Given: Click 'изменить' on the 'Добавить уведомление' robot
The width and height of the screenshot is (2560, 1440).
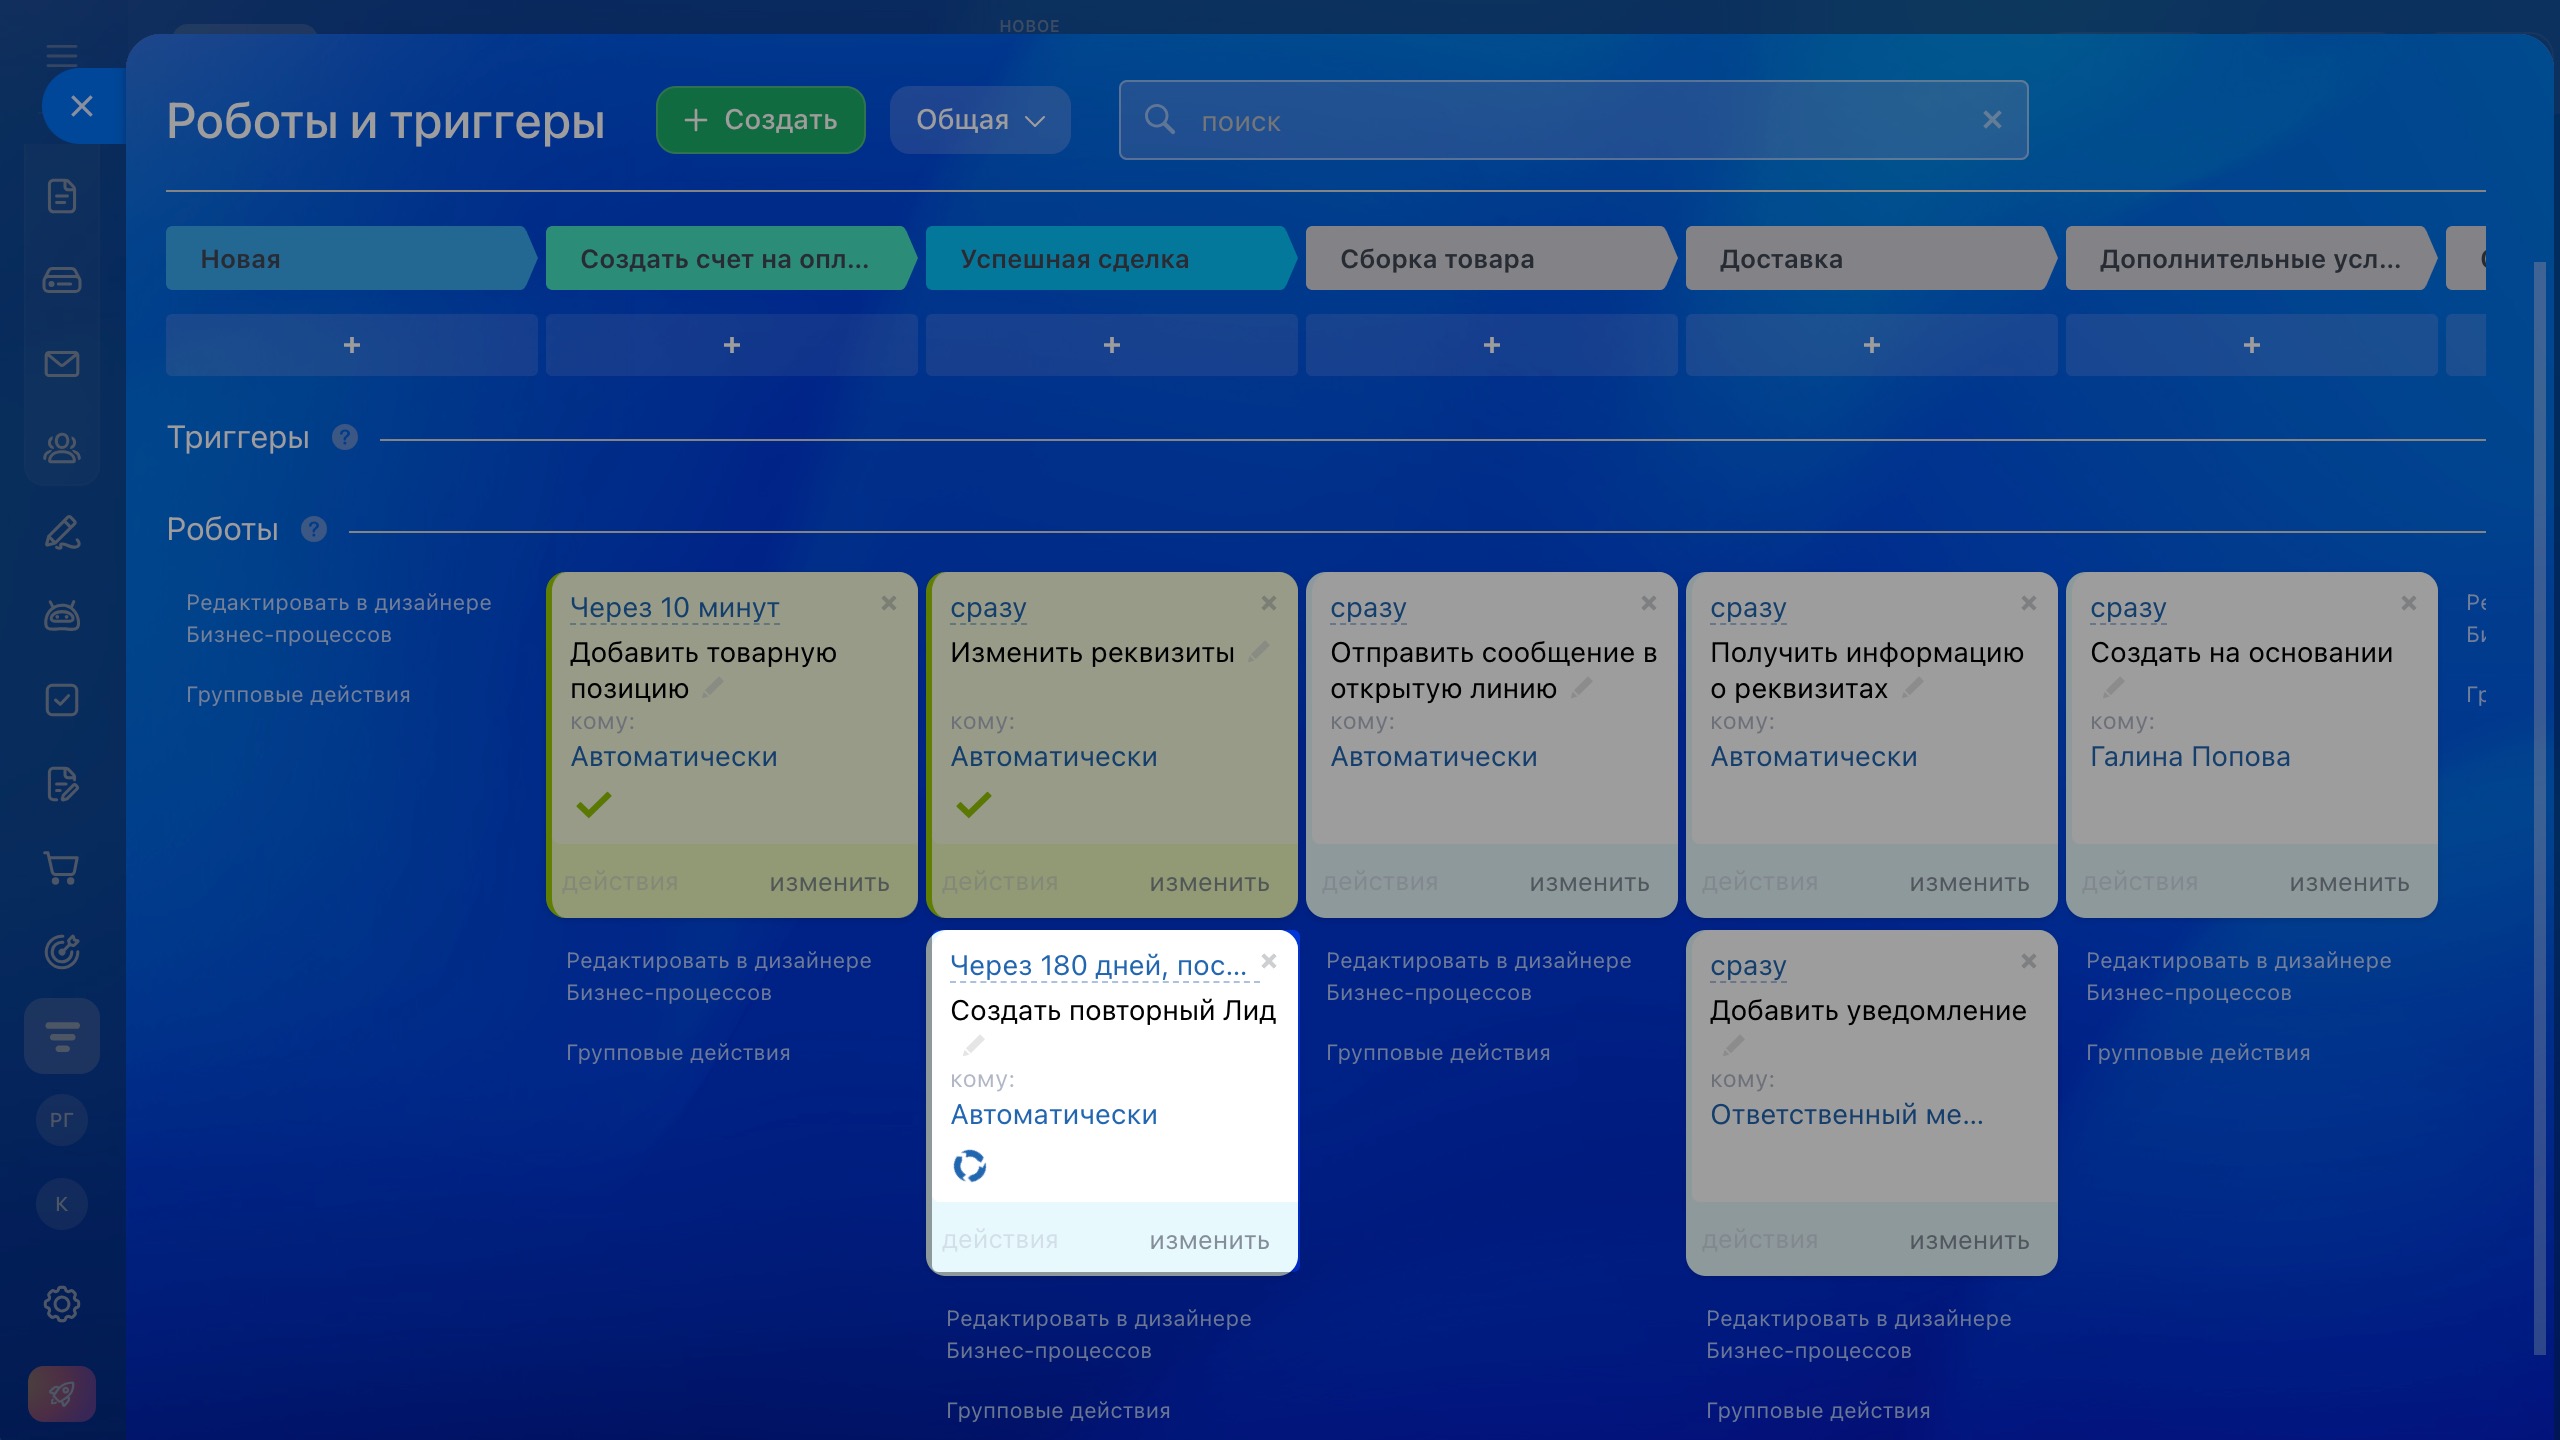Looking at the screenshot, I should click(1969, 1241).
